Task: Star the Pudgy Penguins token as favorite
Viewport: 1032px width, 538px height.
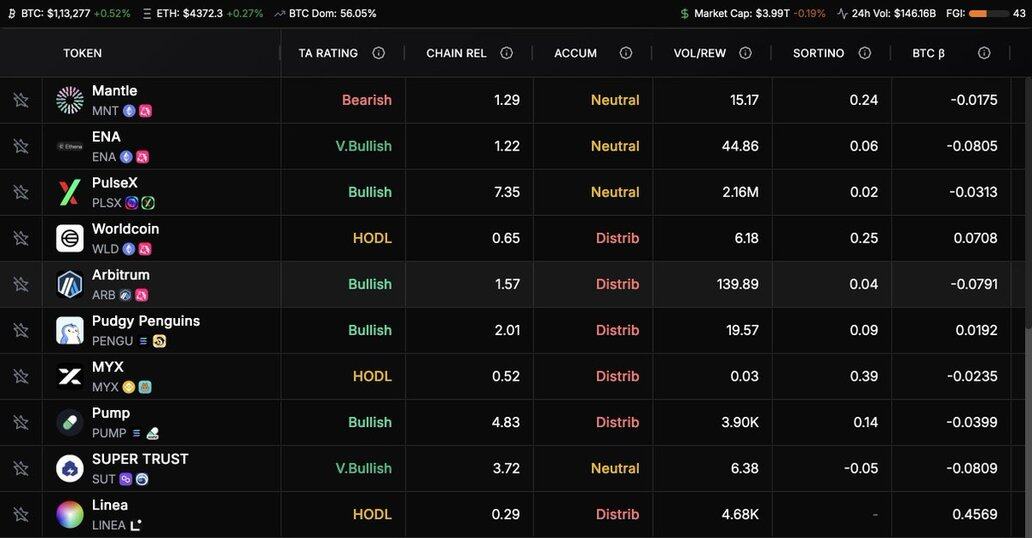Action: [21, 331]
